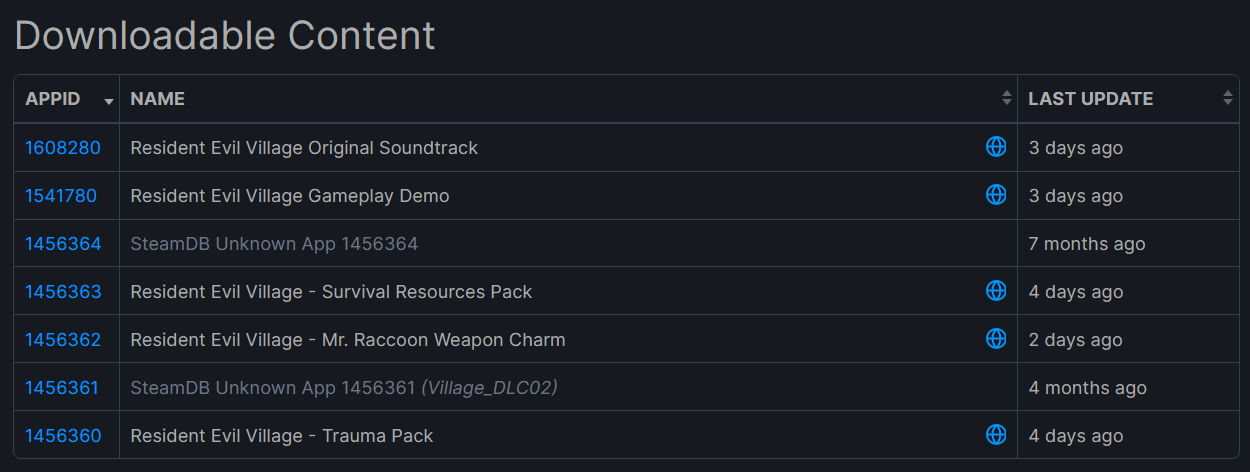Sort by the LAST UPDATE column label

(x=1091, y=99)
